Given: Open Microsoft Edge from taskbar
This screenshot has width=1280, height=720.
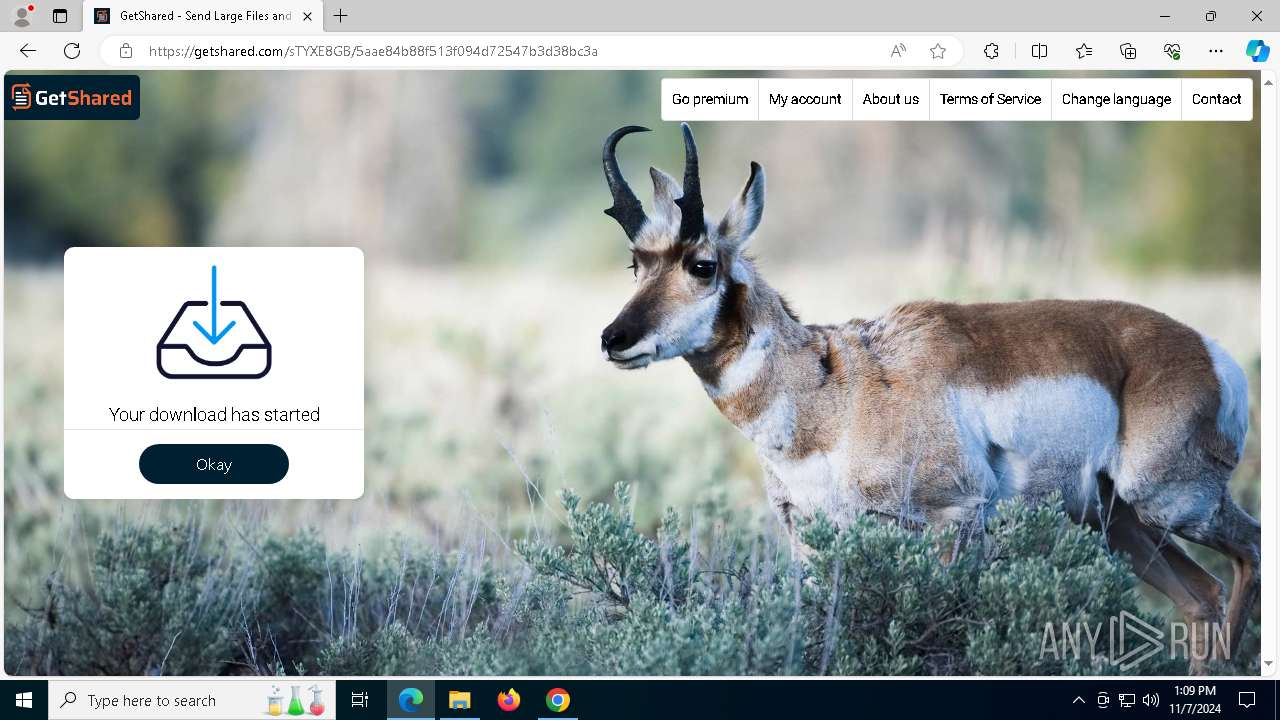Looking at the screenshot, I should [x=411, y=700].
